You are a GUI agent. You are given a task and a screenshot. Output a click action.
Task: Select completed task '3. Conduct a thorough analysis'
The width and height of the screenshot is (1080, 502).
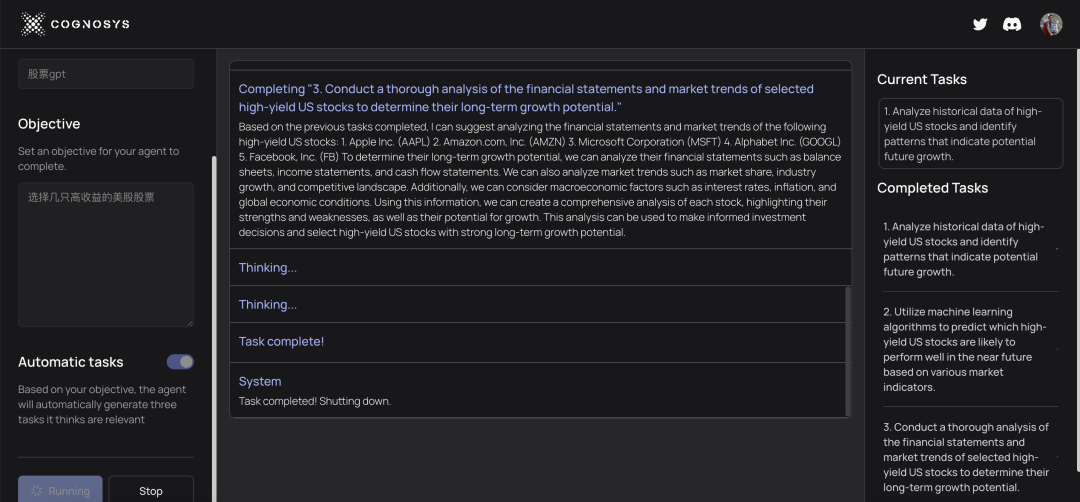coord(968,457)
